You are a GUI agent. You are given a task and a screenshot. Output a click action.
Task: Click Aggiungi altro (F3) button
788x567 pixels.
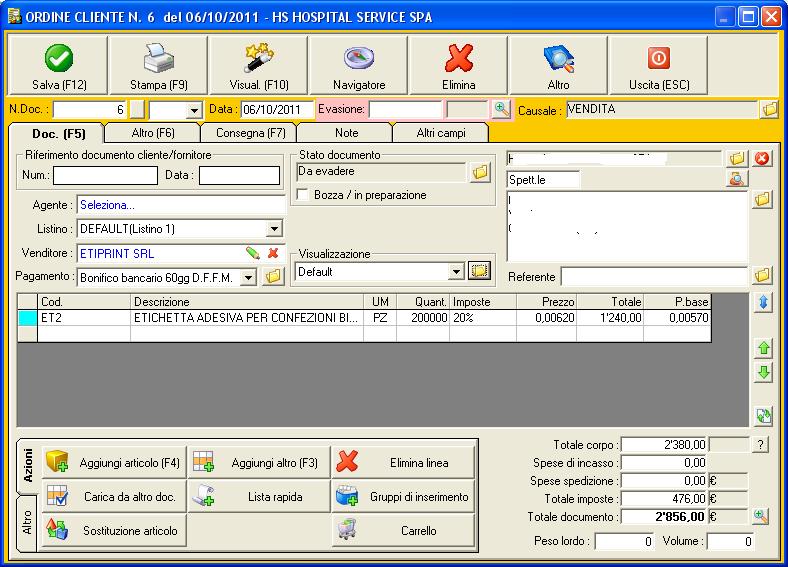pyautogui.click(x=259, y=462)
